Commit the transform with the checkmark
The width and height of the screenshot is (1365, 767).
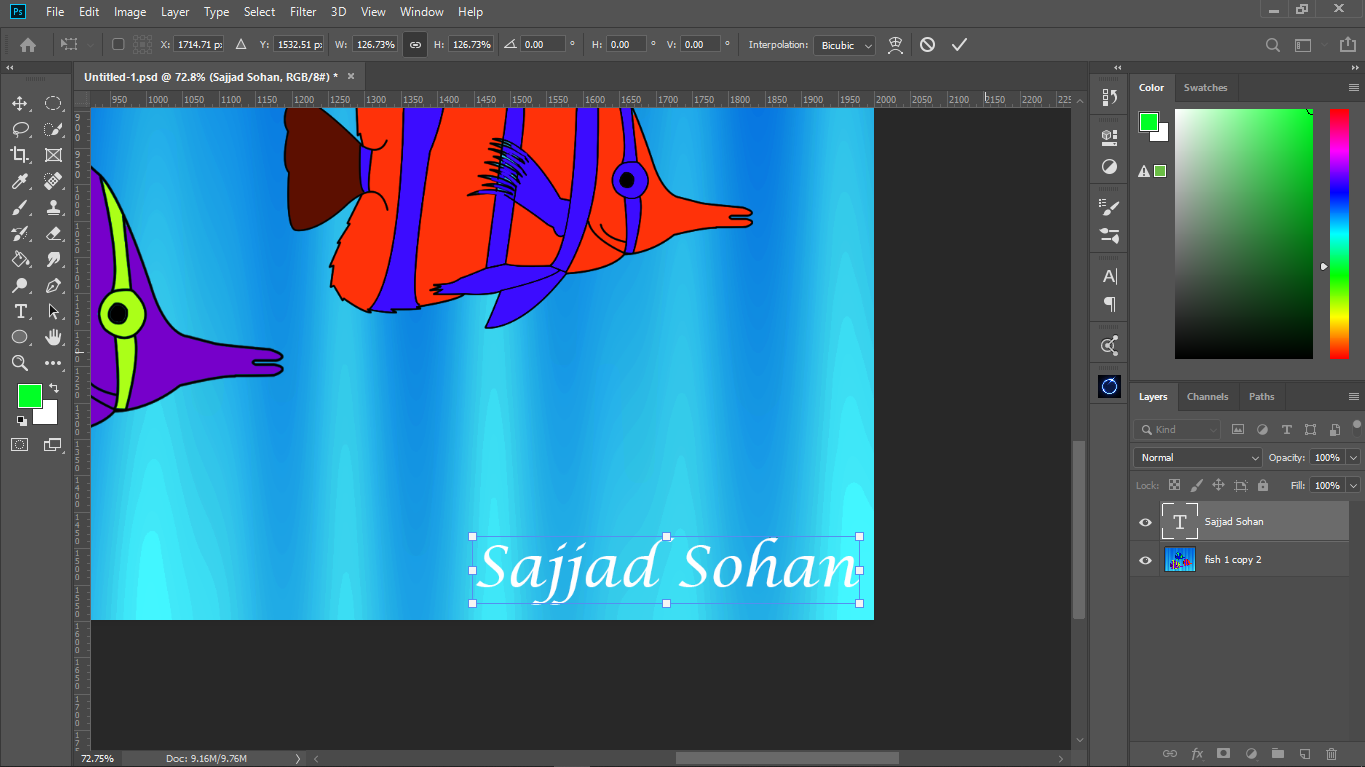tap(959, 44)
